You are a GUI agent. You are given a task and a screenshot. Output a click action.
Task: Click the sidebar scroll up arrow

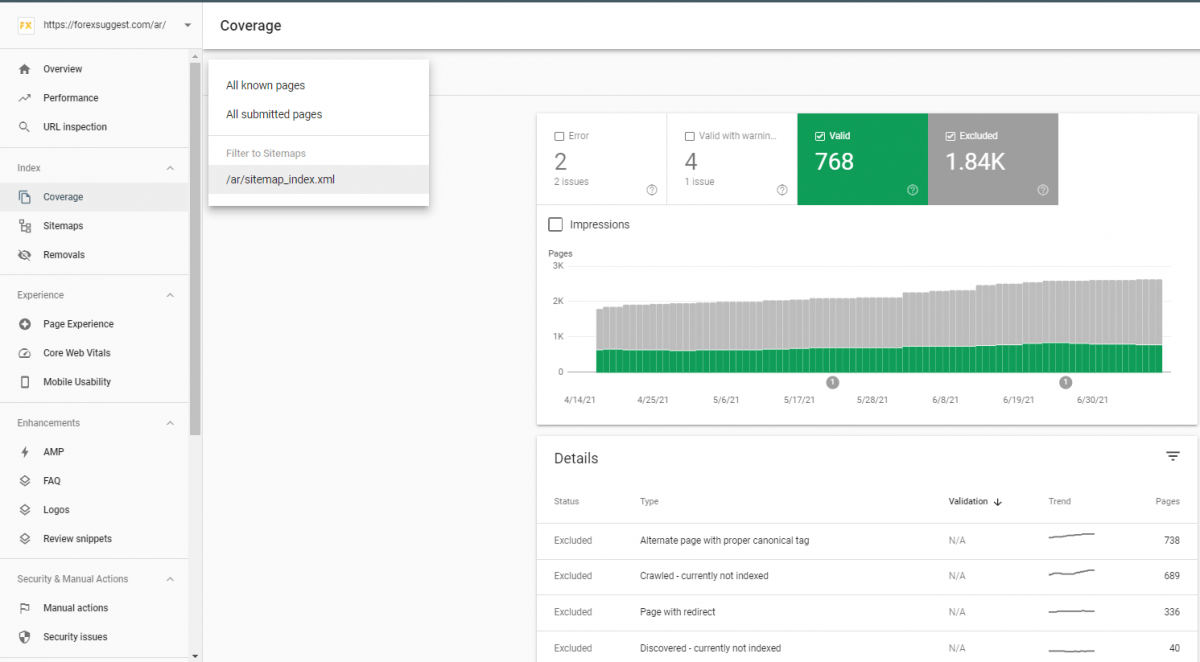coord(195,55)
